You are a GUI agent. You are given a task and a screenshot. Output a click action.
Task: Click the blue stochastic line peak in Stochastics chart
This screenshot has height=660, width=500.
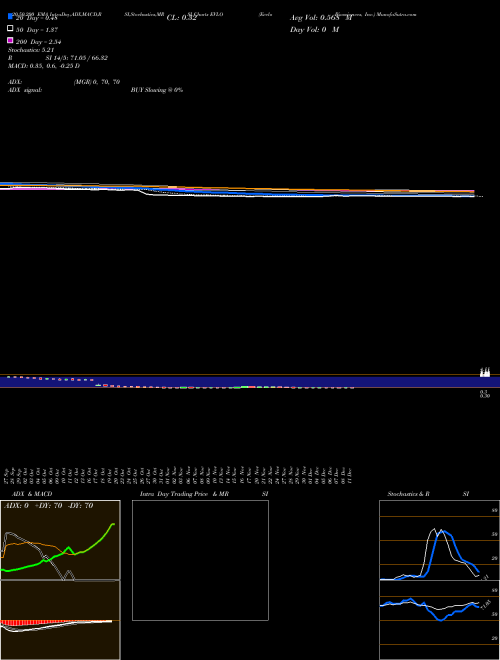coord(442,532)
